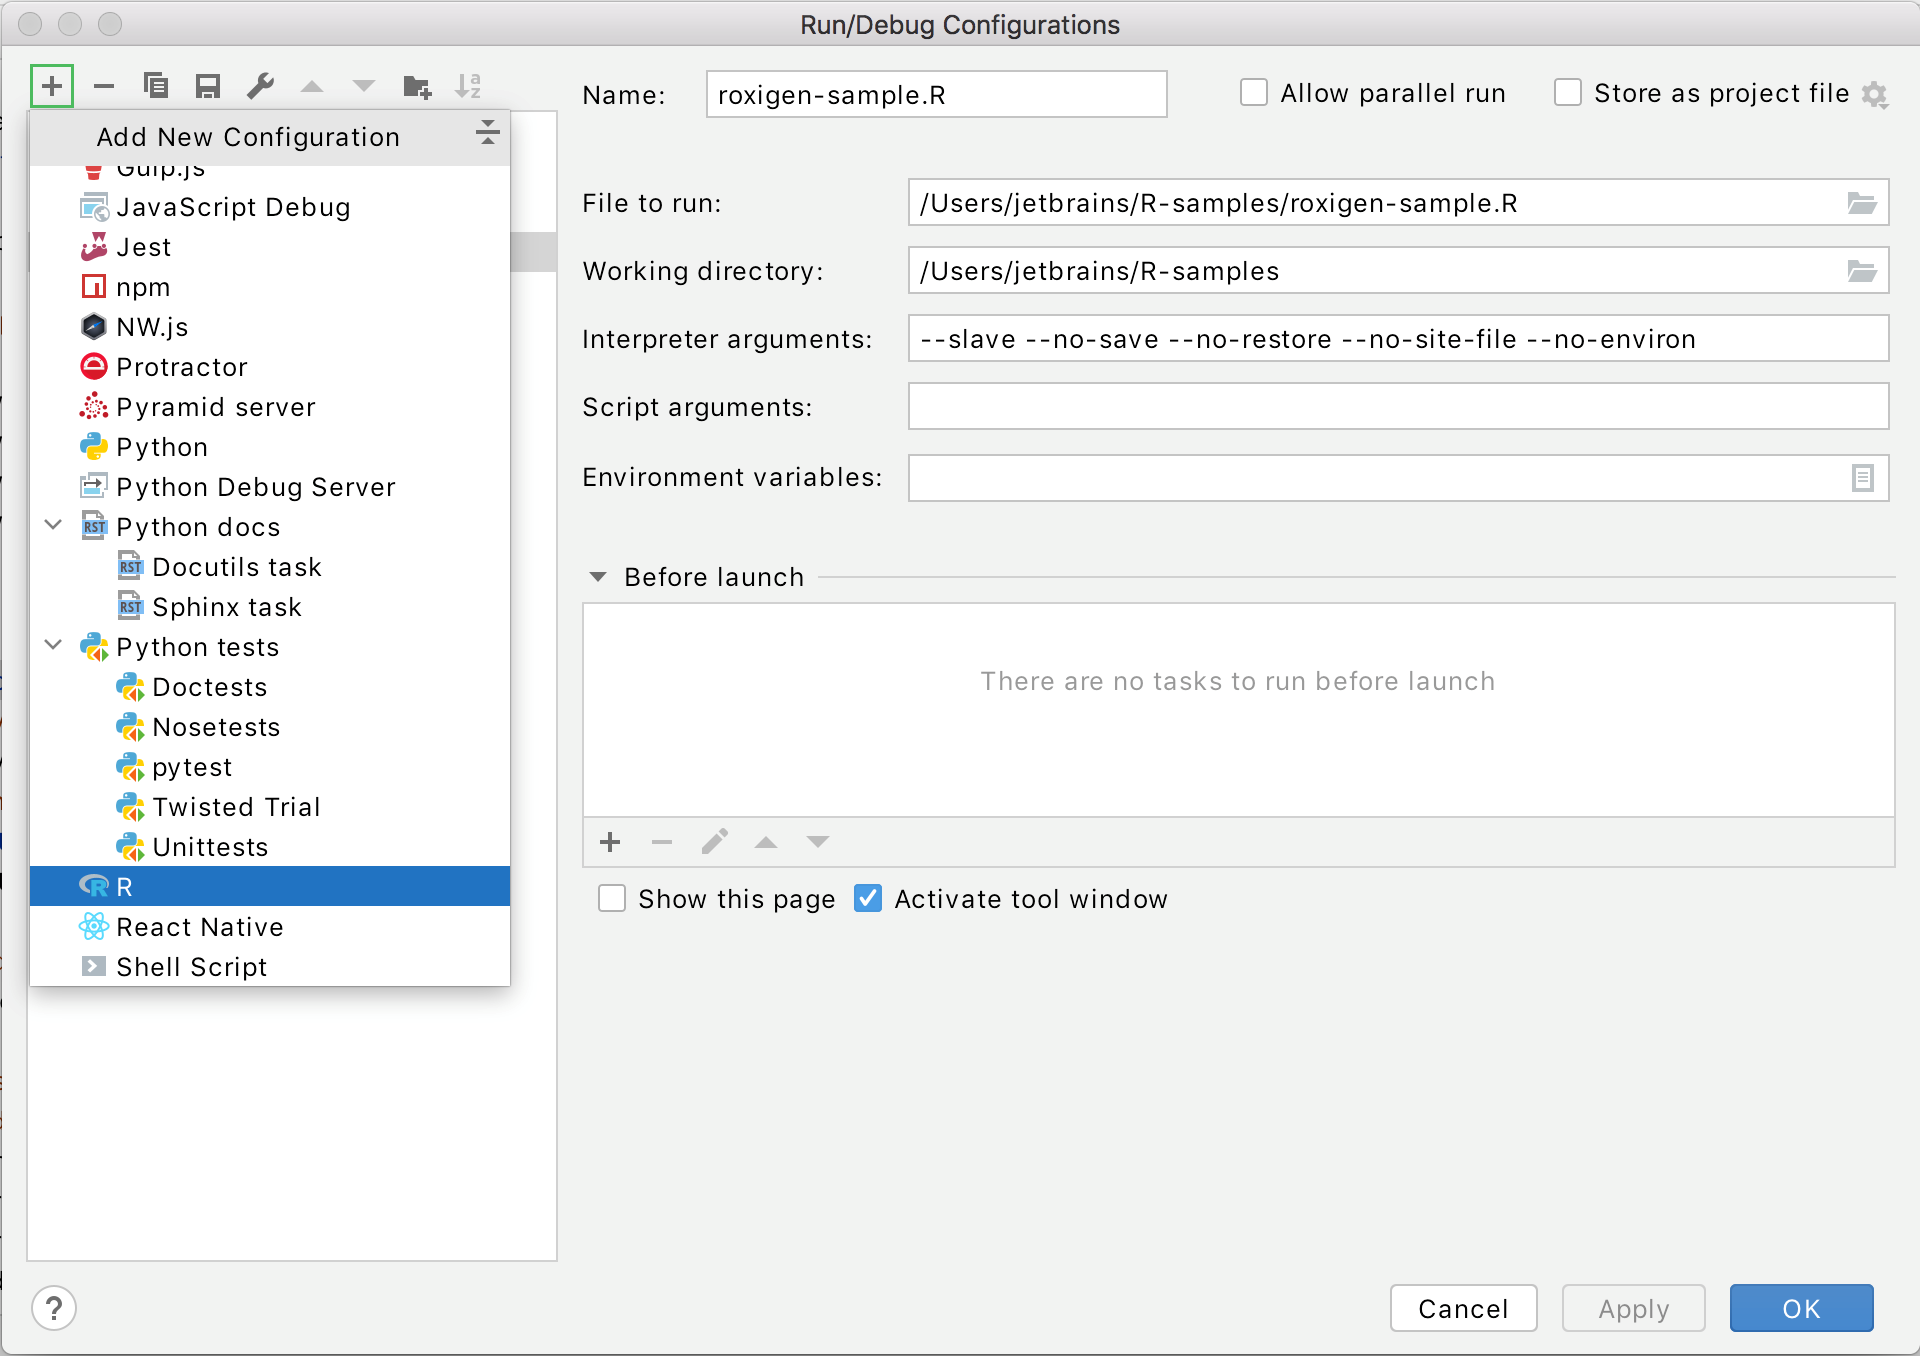Create a new folder for configurations
1920x1356 pixels.
click(417, 86)
